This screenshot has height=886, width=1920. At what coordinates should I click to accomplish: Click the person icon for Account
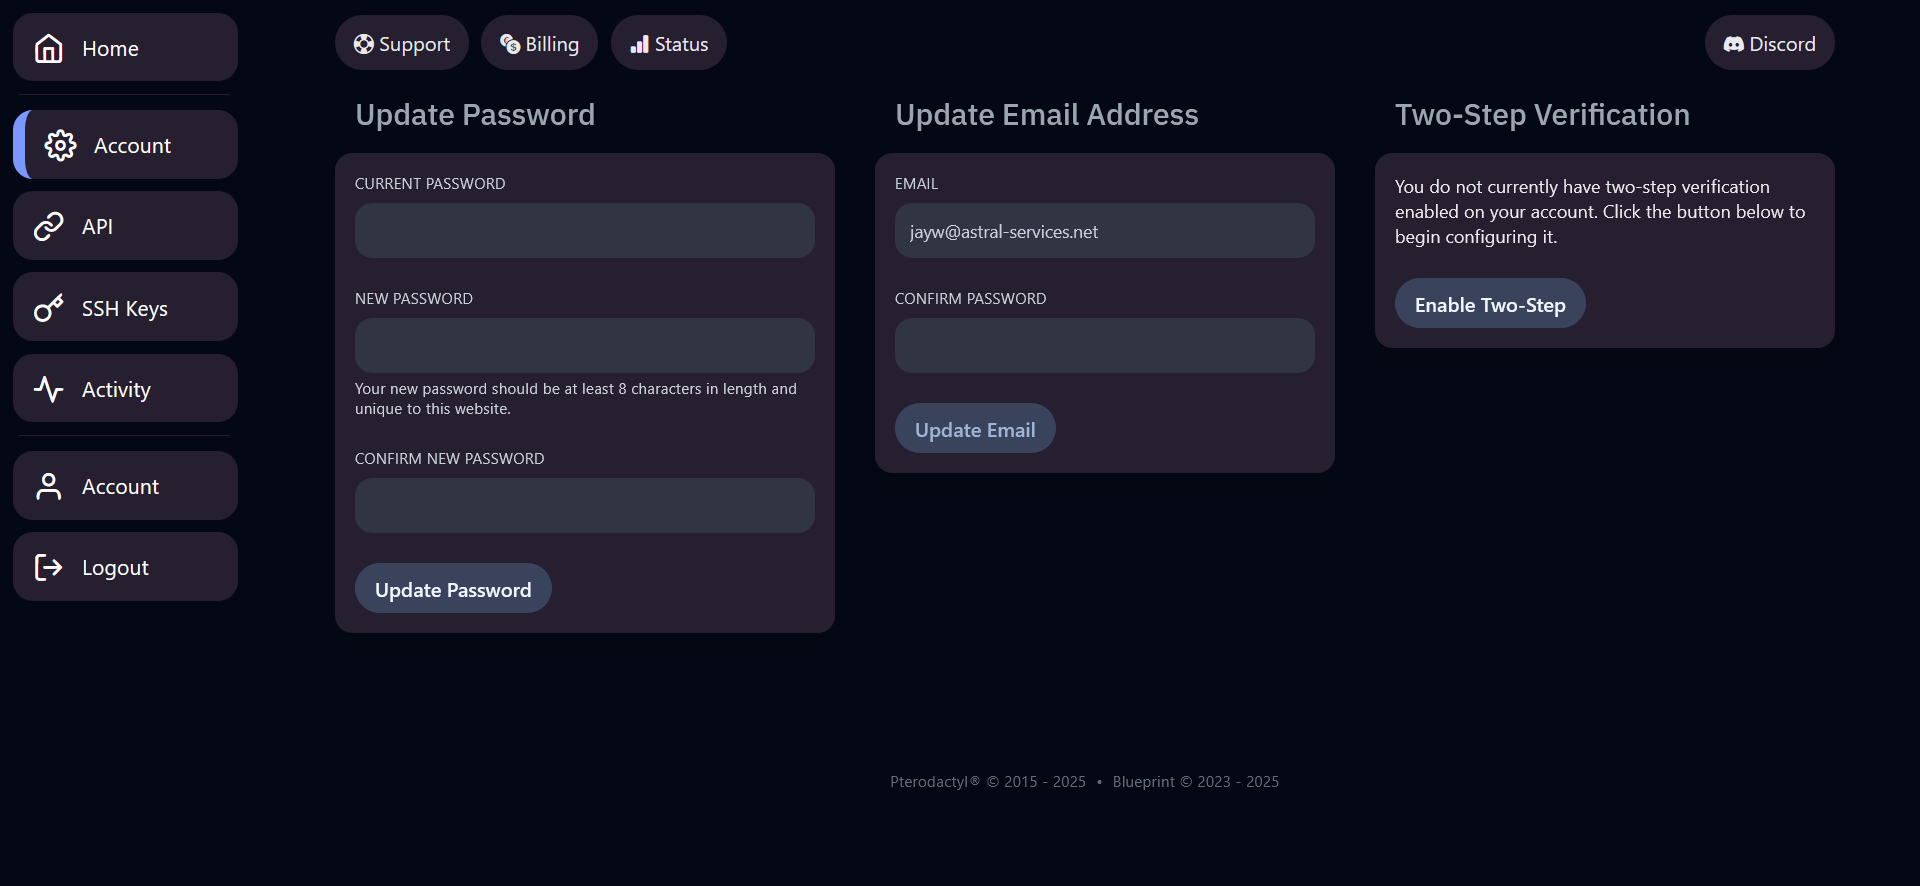click(x=48, y=487)
